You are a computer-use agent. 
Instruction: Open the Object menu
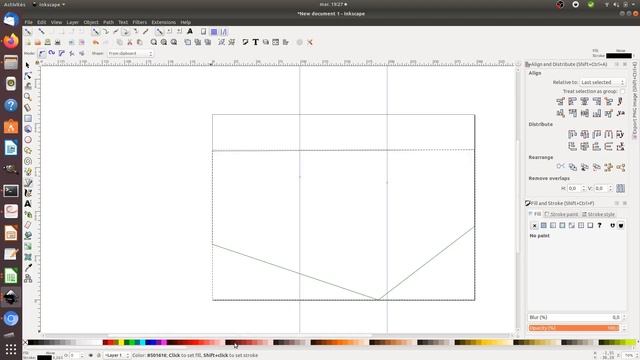(x=91, y=22)
